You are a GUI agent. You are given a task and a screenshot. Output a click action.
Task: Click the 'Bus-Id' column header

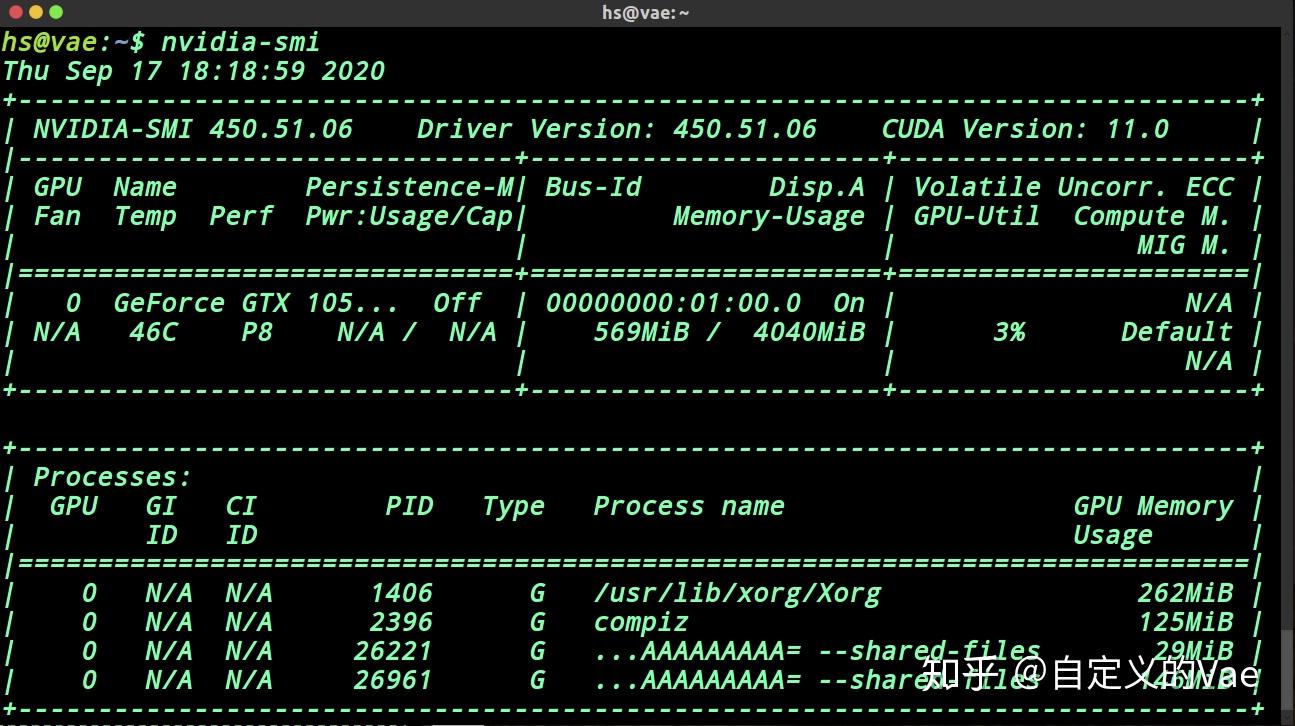tap(593, 187)
